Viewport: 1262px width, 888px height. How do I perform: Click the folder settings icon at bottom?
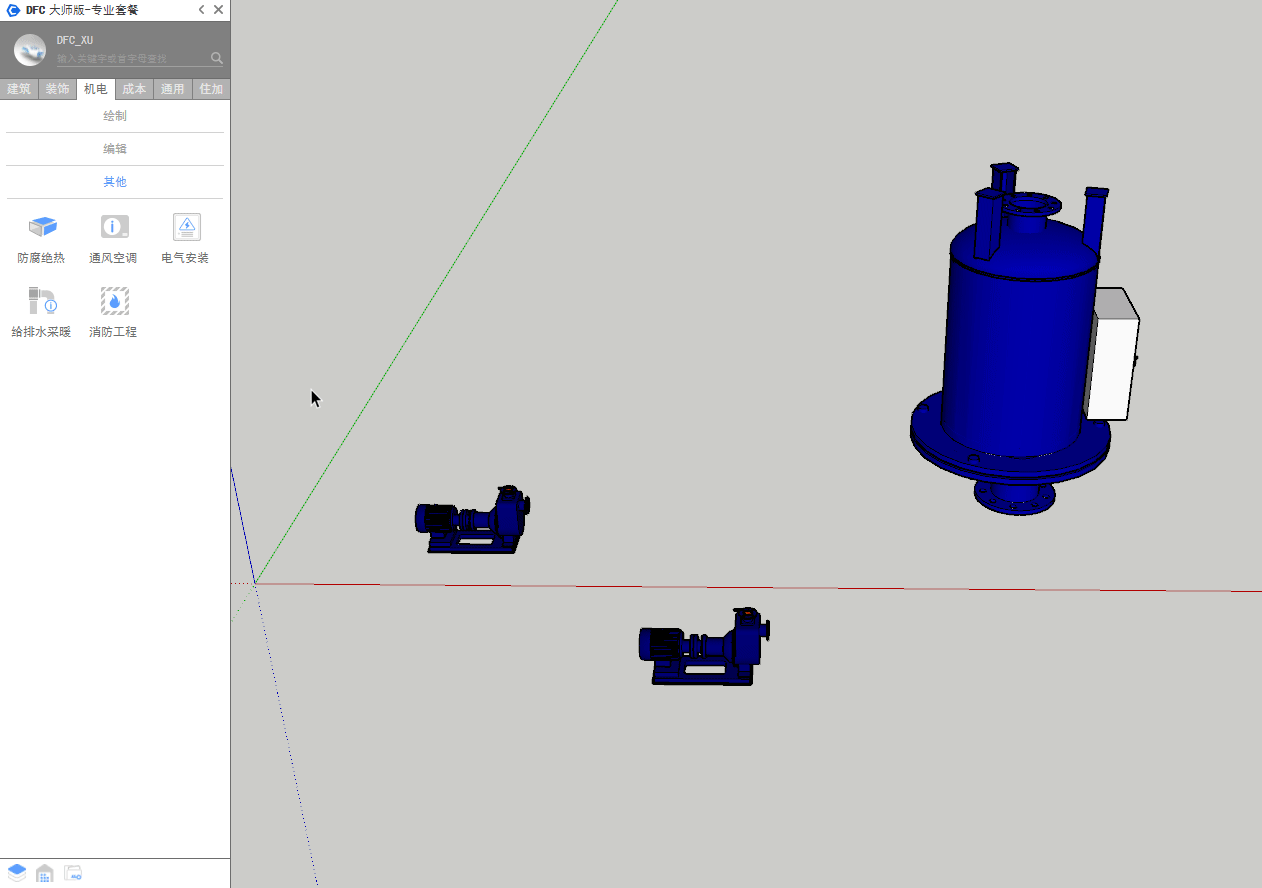click(73, 873)
